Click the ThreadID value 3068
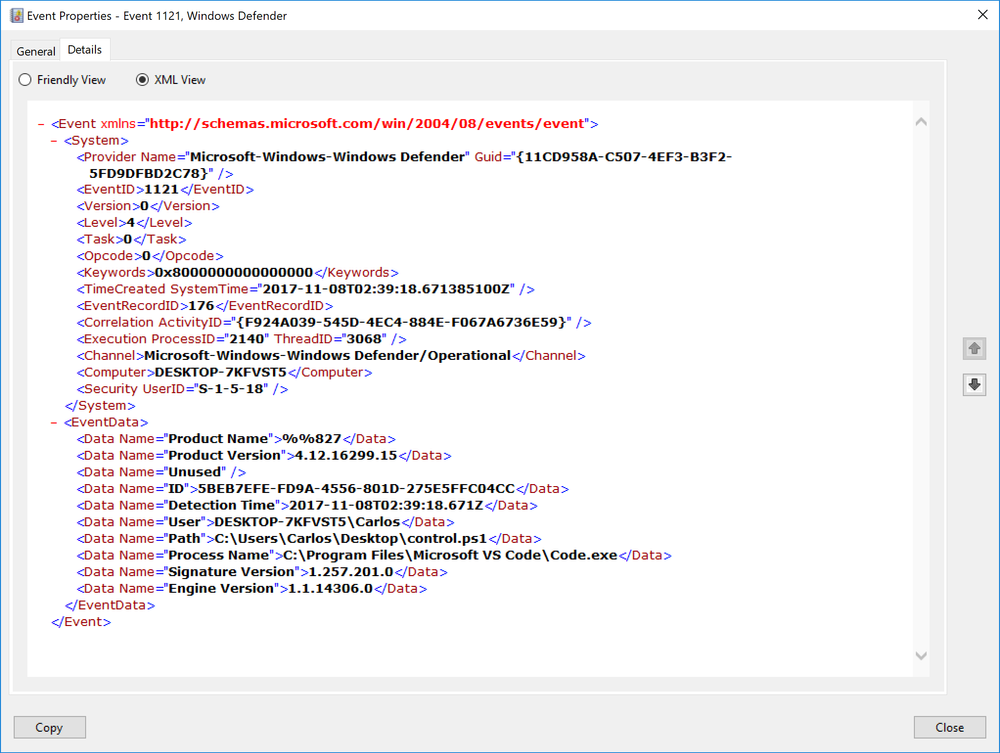The image size is (1000, 753). [x=364, y=339]
